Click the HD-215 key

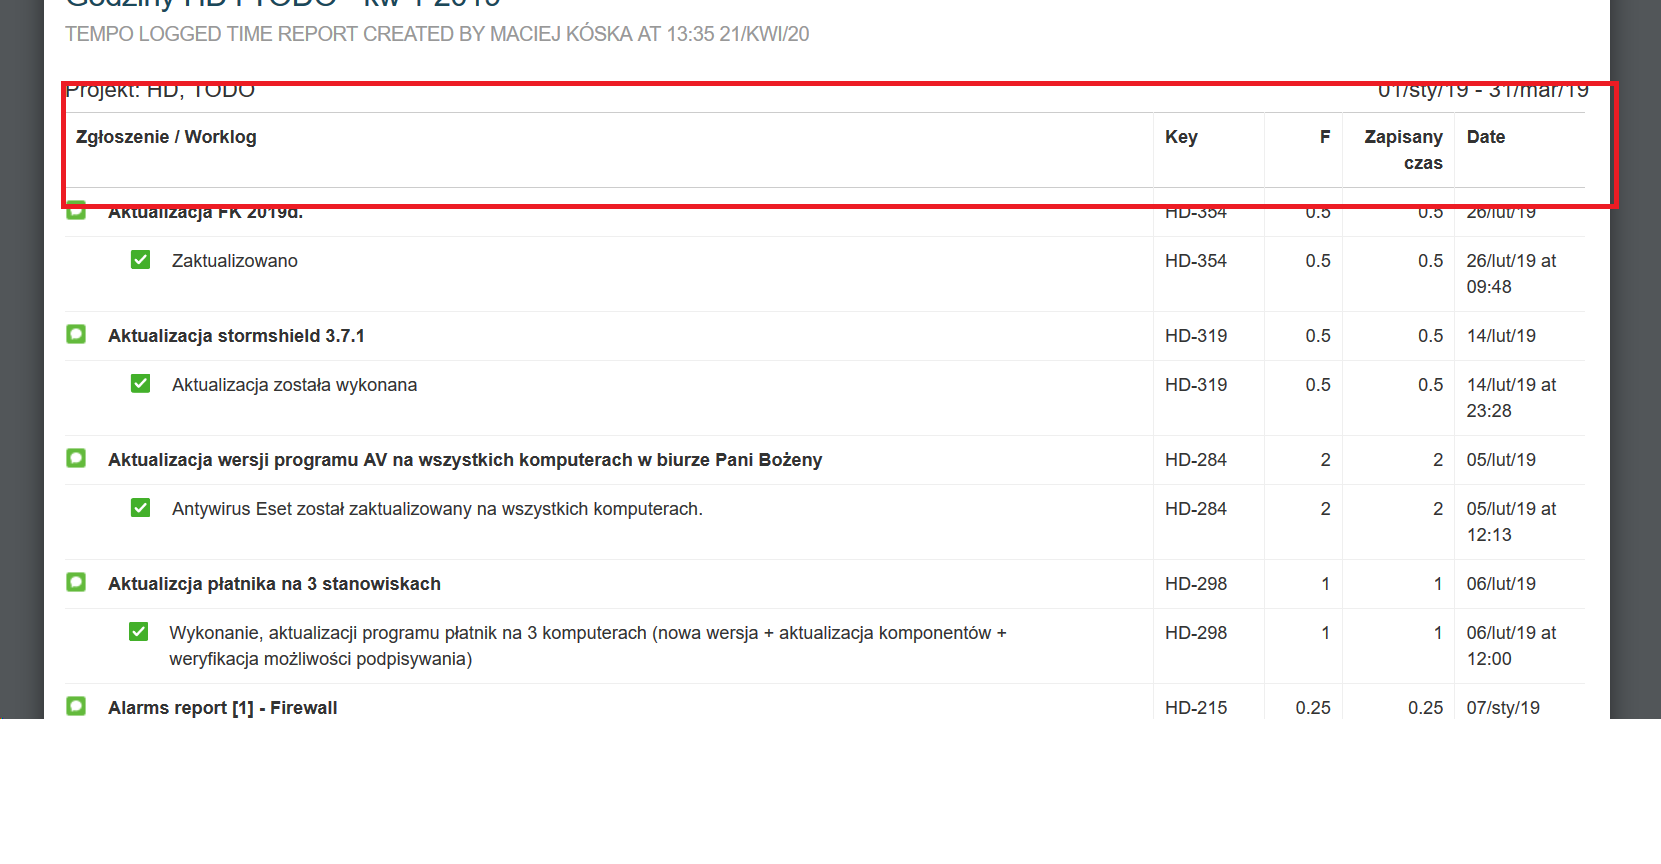[1195, 708]
